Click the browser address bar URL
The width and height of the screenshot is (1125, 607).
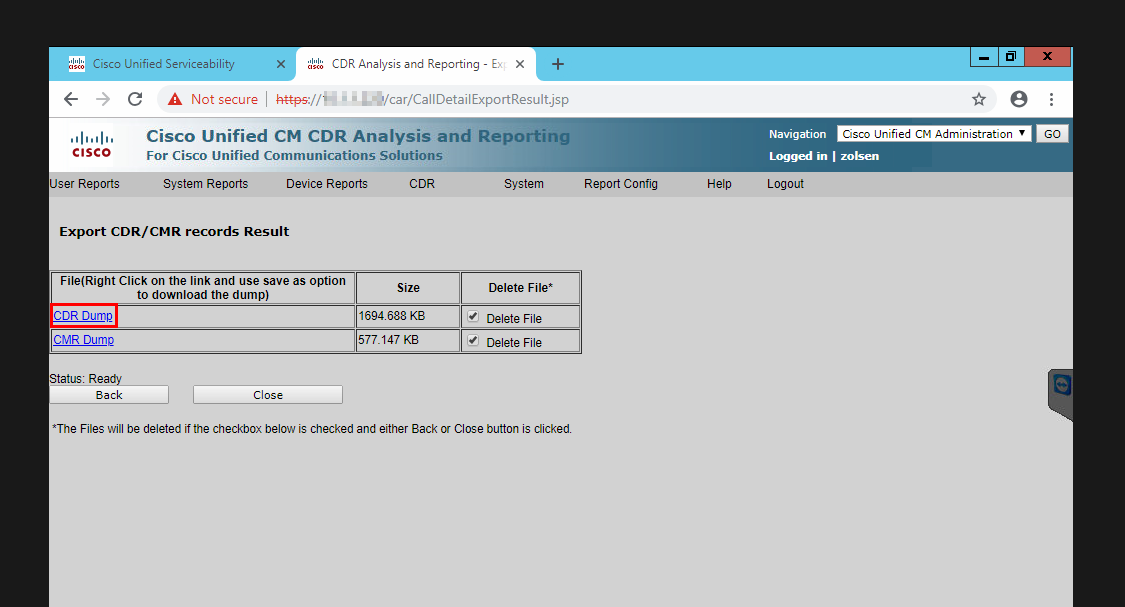coord(422,99)
